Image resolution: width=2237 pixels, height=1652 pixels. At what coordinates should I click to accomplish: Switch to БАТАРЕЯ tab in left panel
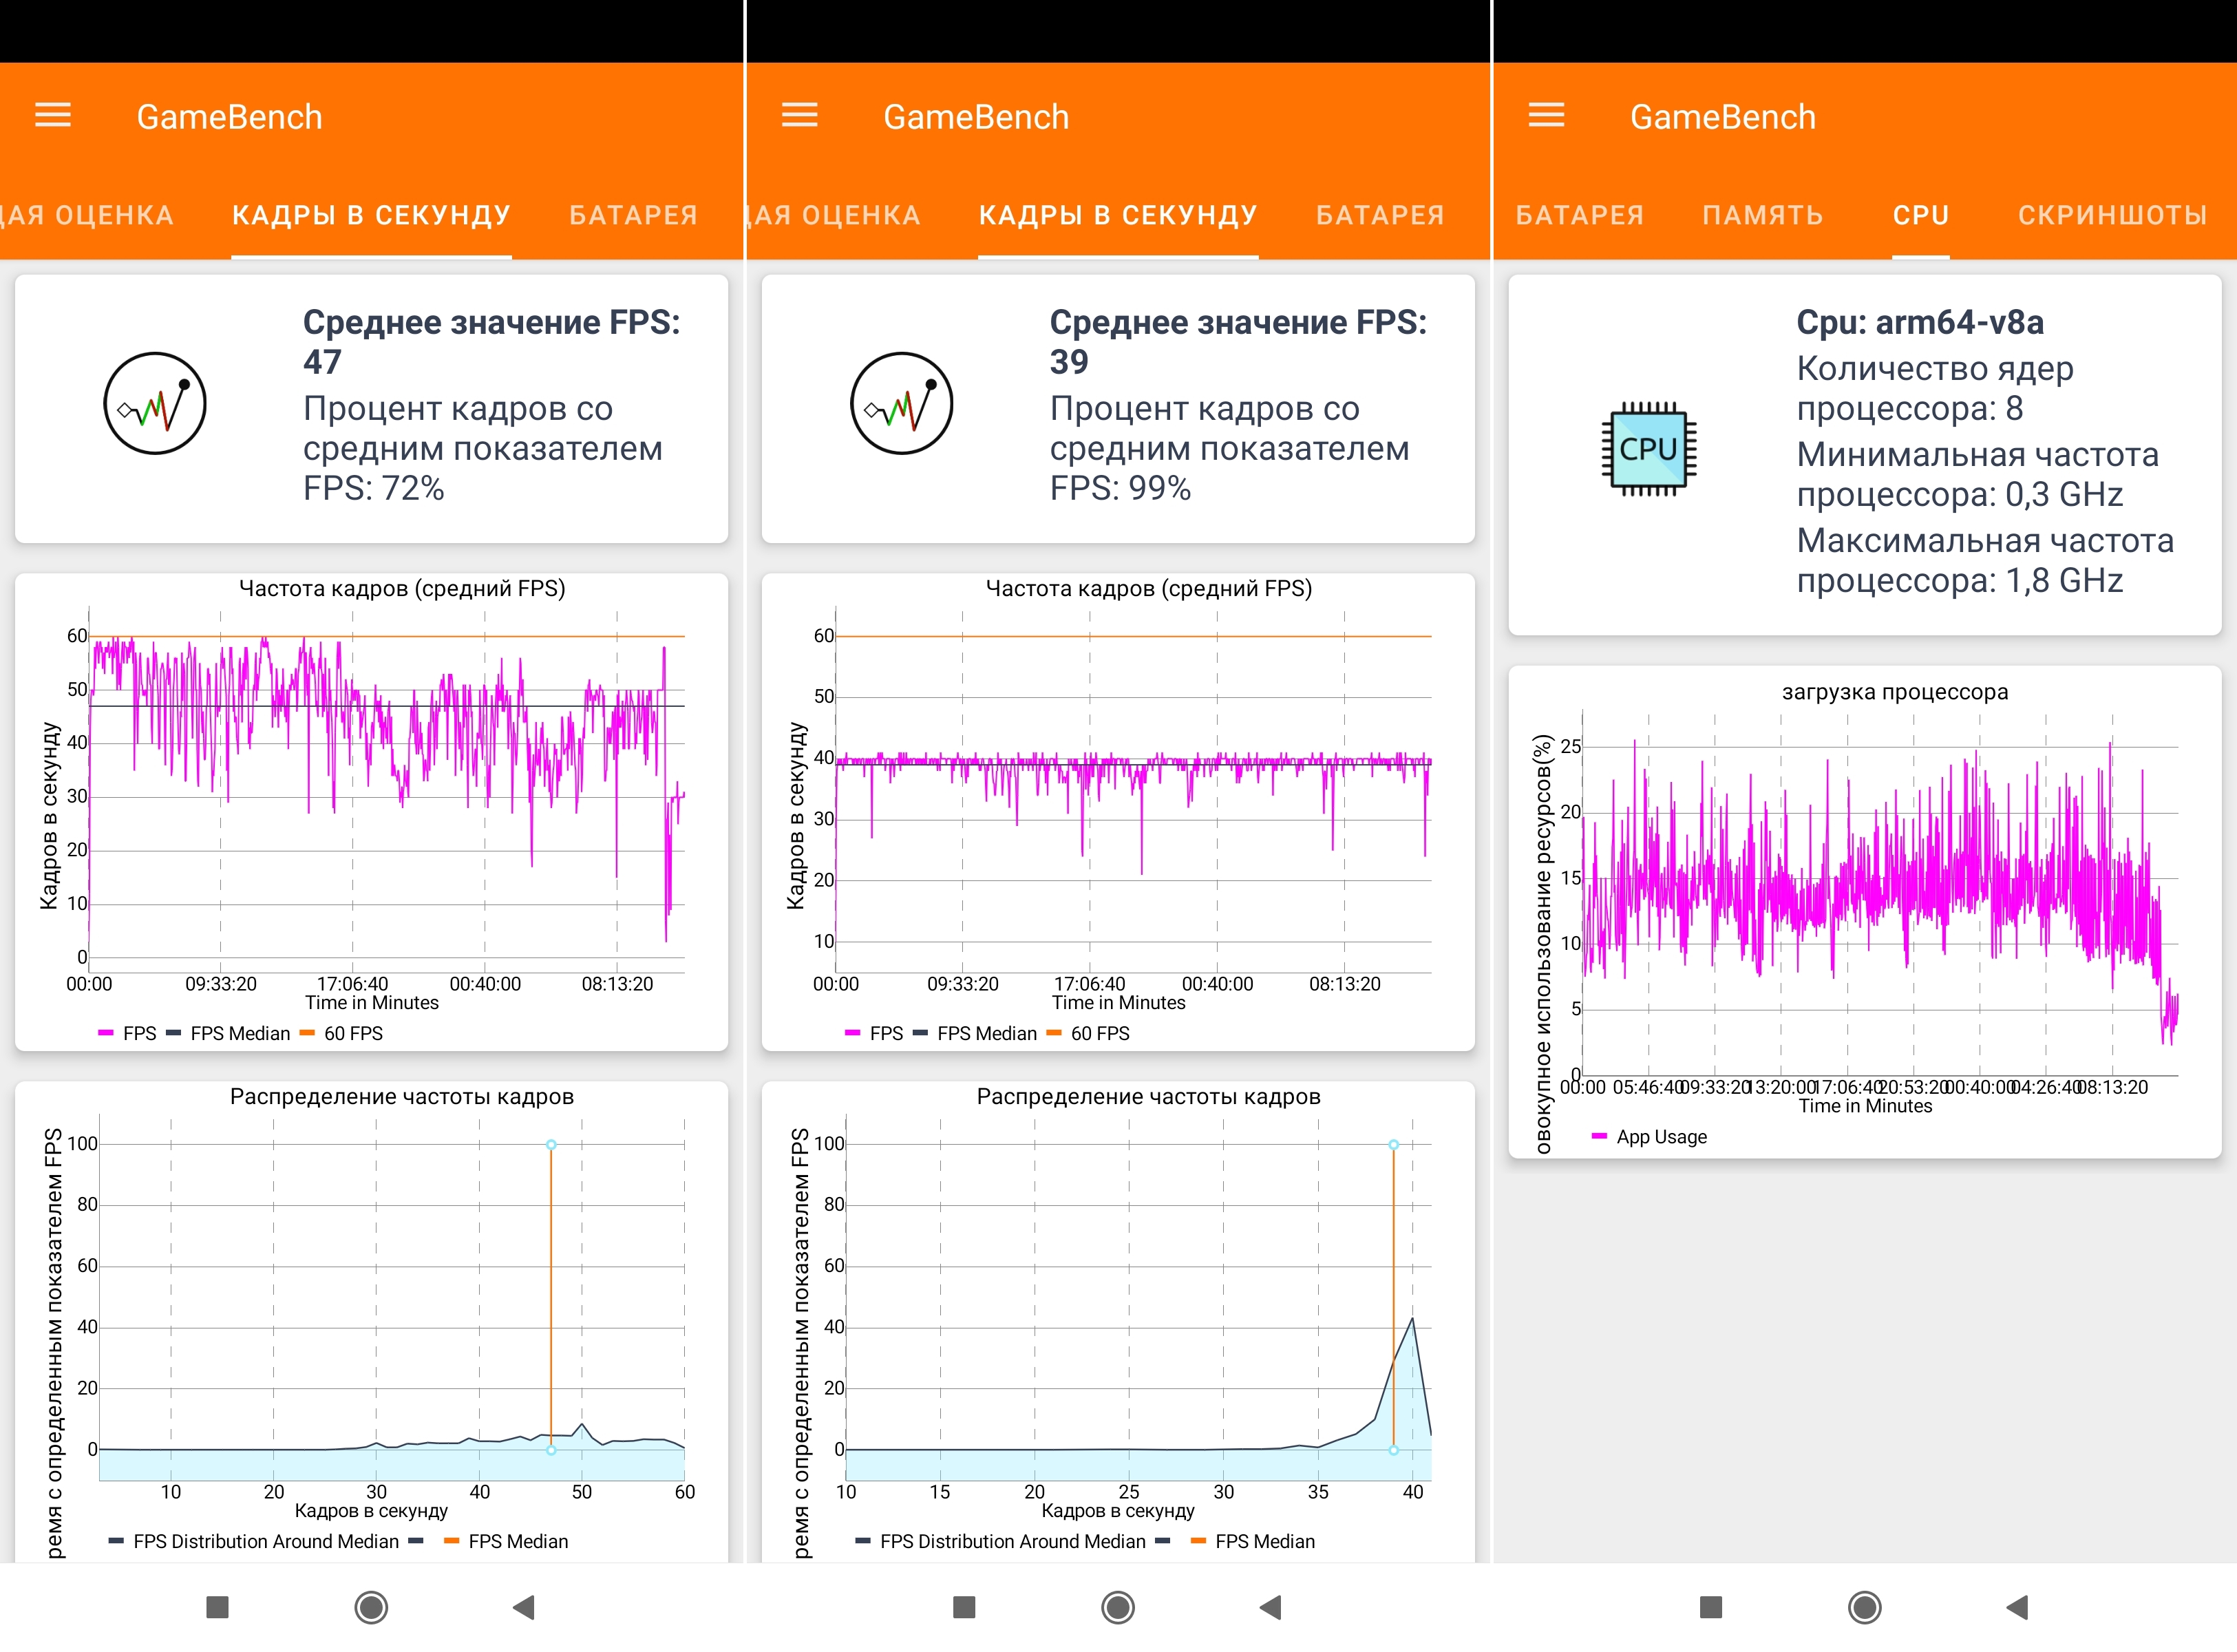[x=633, y=215]
